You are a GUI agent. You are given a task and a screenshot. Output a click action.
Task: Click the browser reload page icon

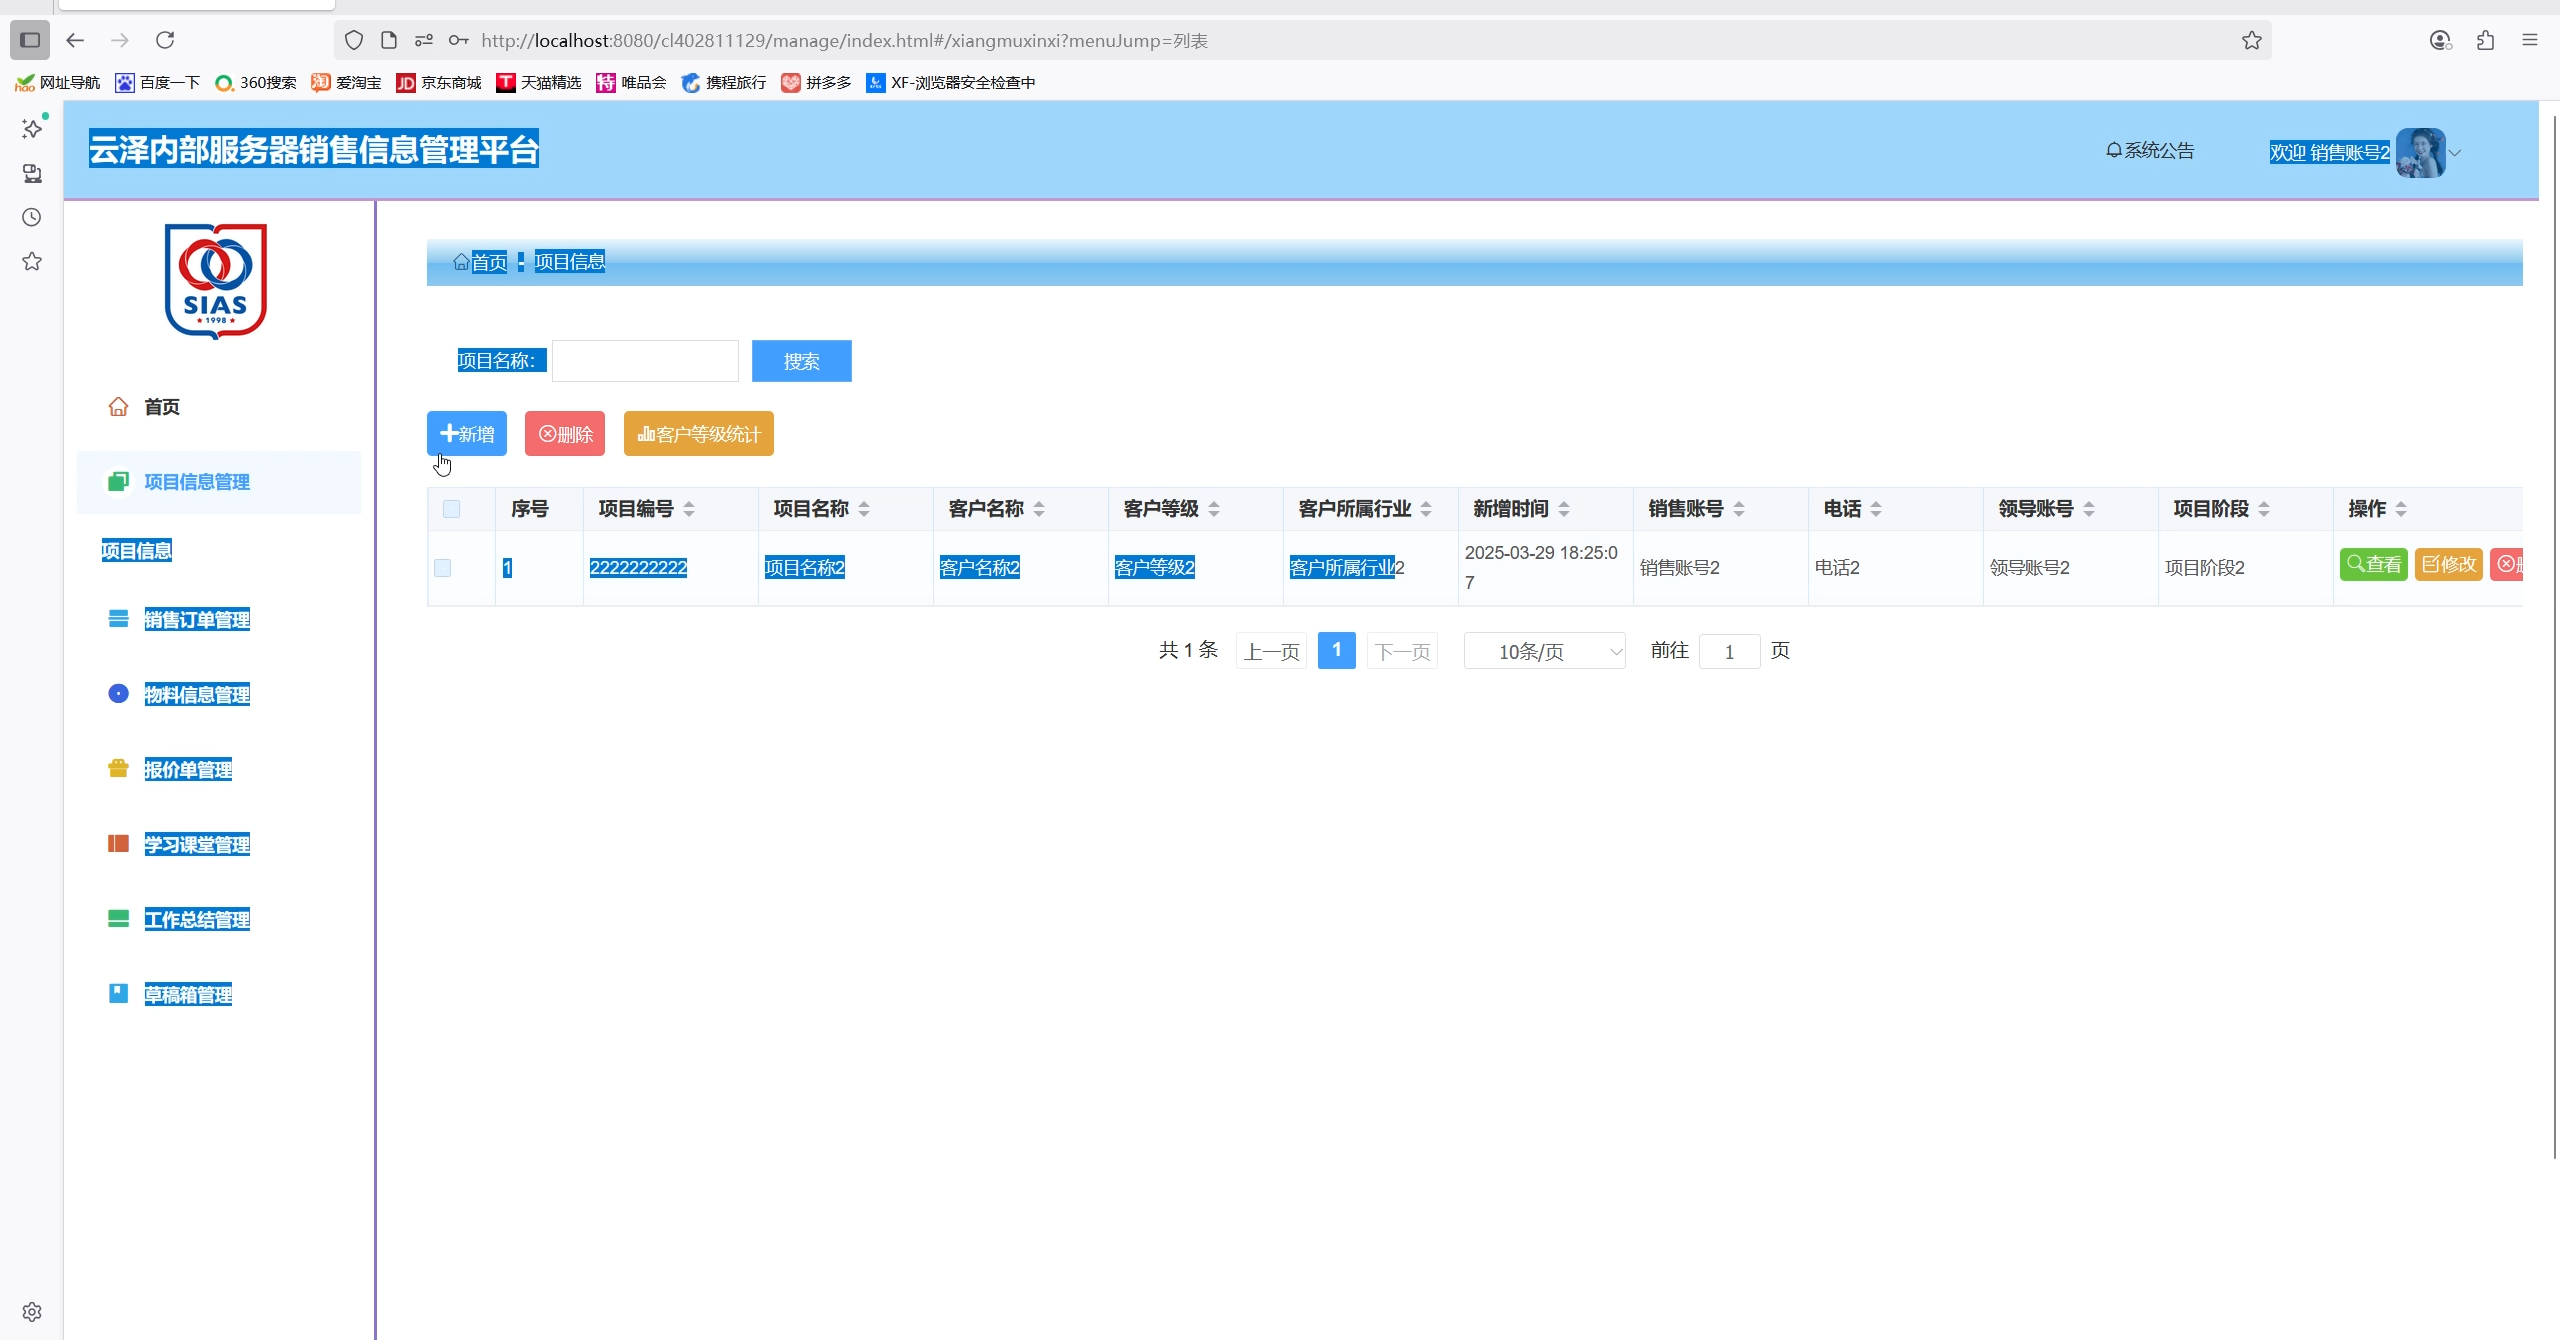165,40
